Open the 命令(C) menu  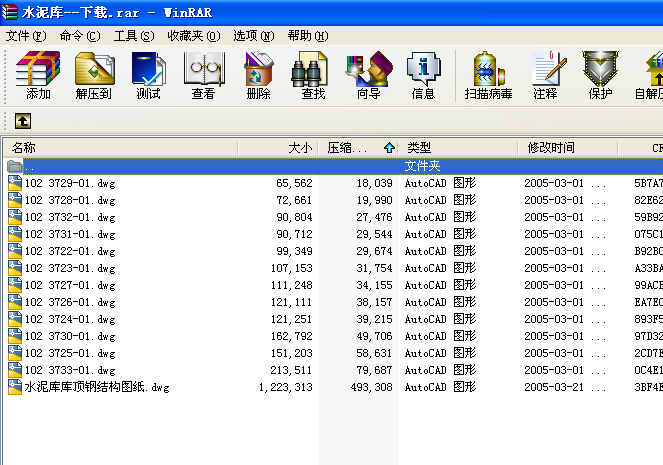coord(80,36)
